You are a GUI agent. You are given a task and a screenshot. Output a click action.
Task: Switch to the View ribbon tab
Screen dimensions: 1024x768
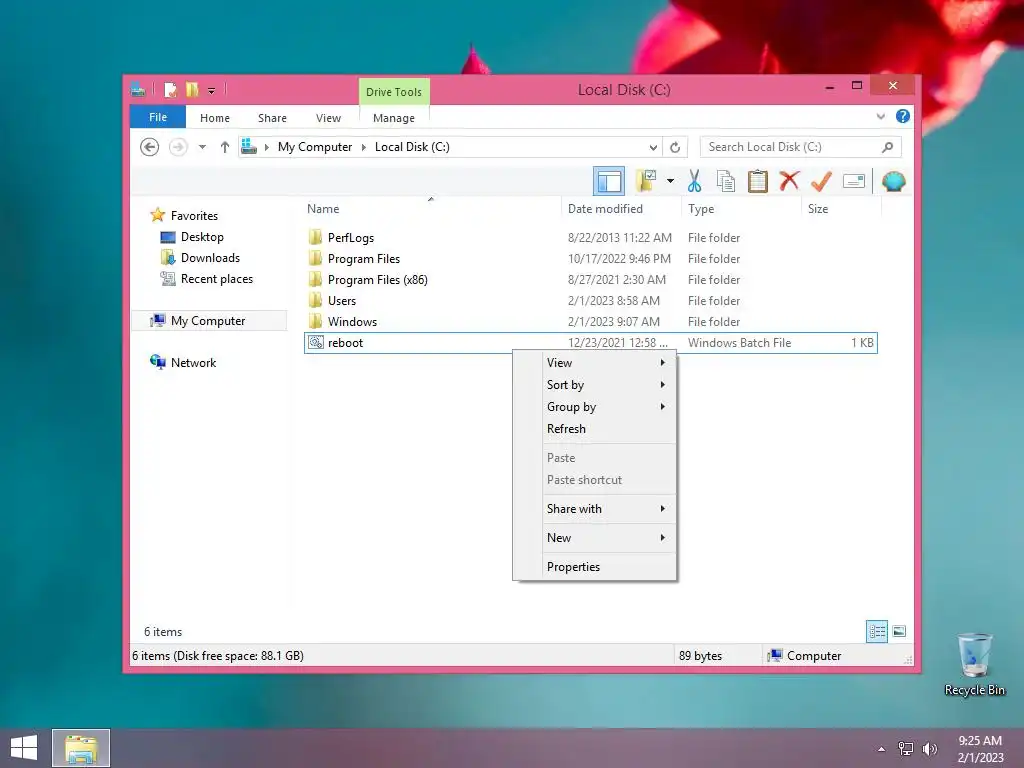(x=328, y=118)
